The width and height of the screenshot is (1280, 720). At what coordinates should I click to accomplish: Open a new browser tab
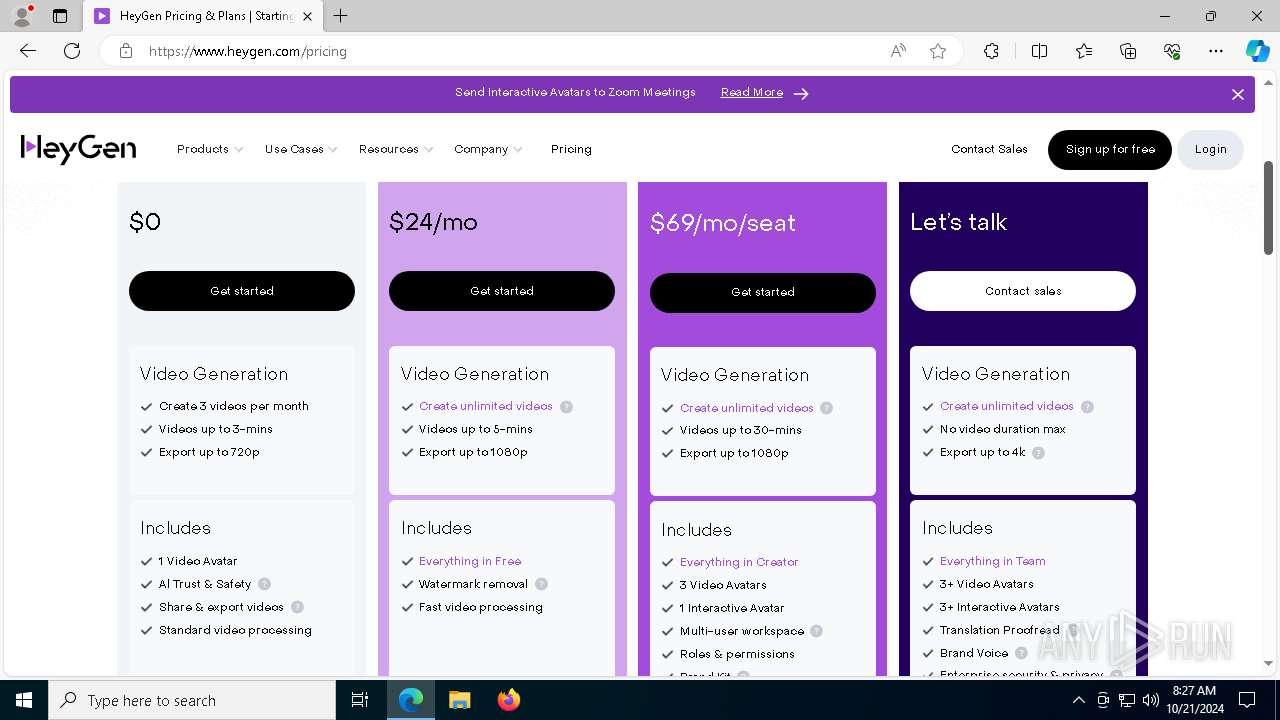tap(341, 16)
